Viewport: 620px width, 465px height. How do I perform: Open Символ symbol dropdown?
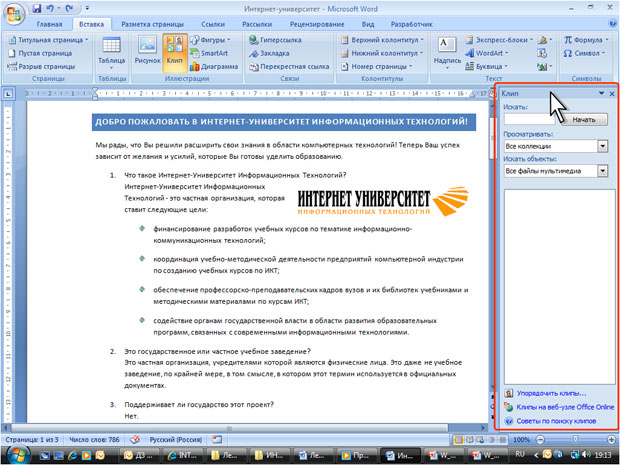(584, 53)
